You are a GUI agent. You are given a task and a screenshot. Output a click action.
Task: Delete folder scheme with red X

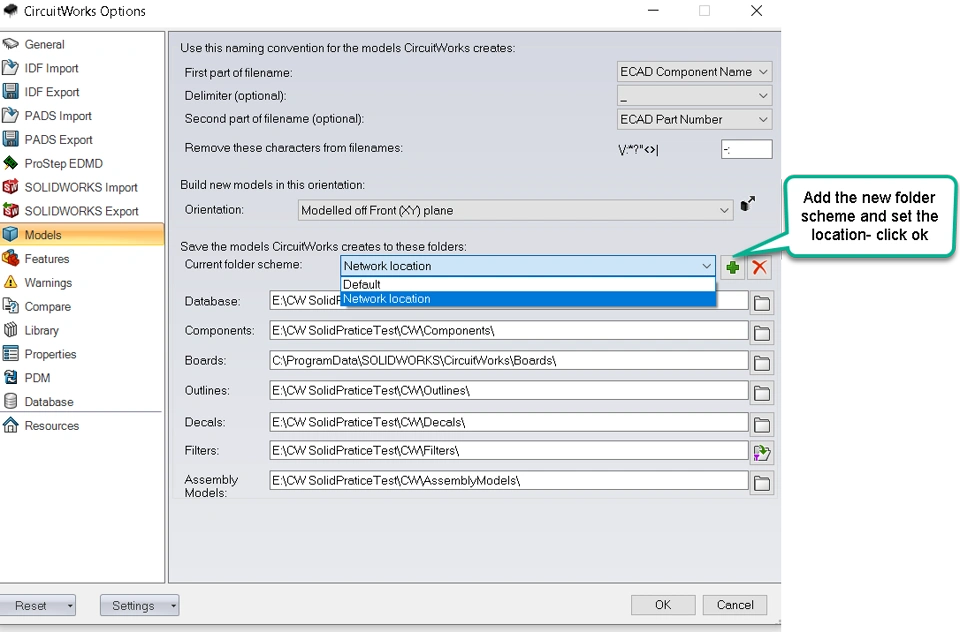tap(759, 267)
